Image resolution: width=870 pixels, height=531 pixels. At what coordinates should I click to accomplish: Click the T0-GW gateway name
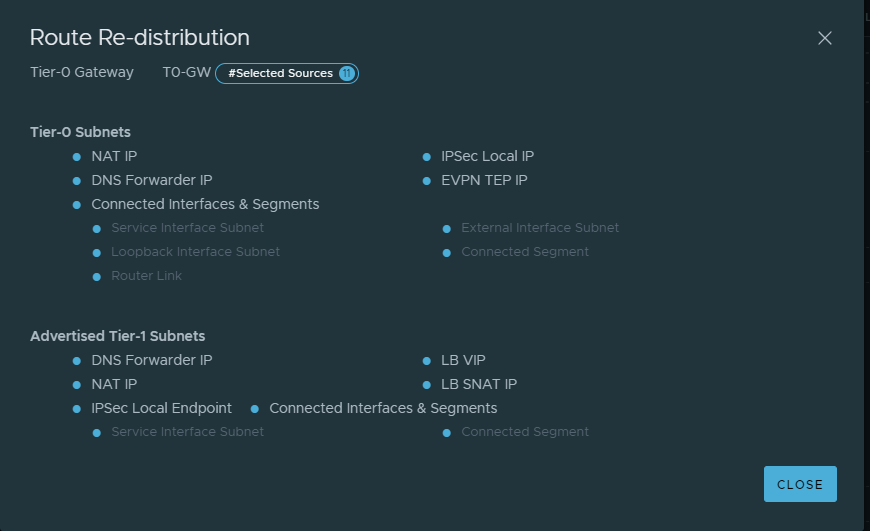(x=186, y=73)
